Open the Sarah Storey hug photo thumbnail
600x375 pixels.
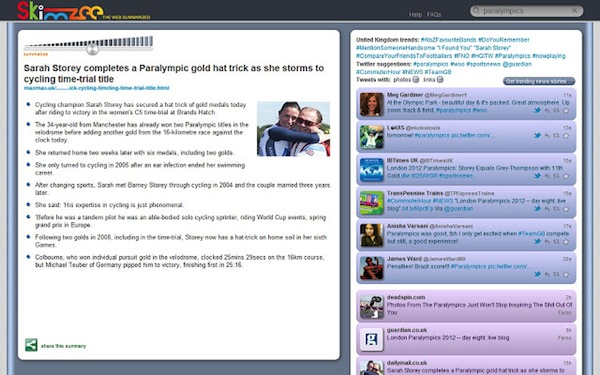(293, 129)
